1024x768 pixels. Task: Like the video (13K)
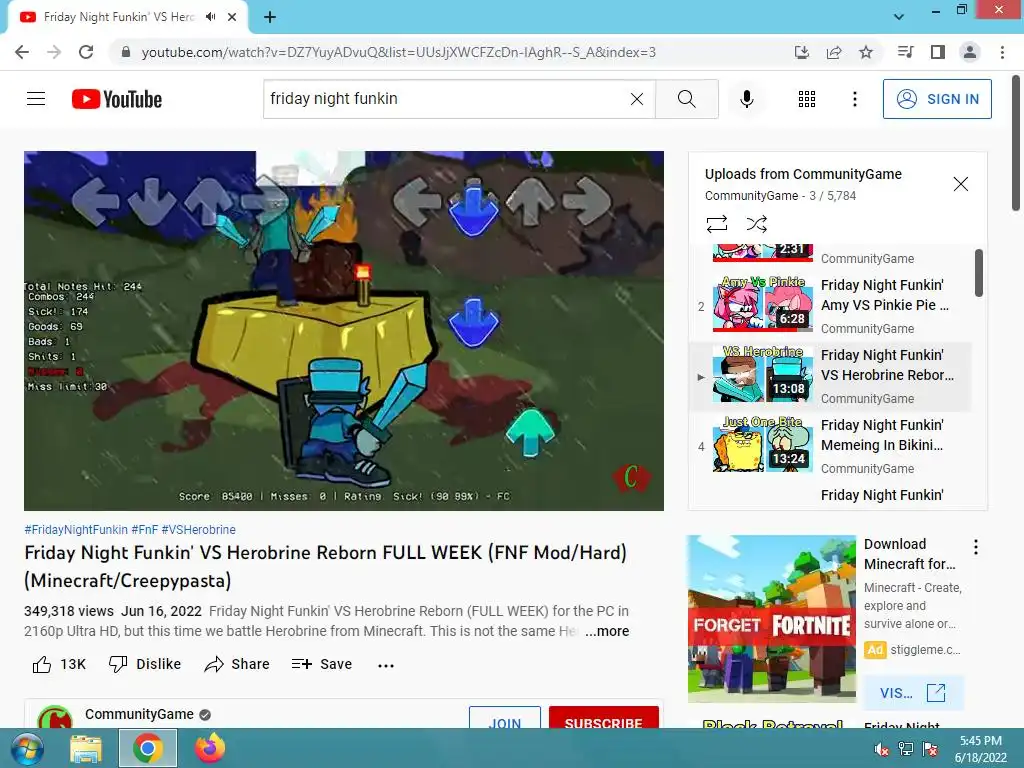[59, 664]
